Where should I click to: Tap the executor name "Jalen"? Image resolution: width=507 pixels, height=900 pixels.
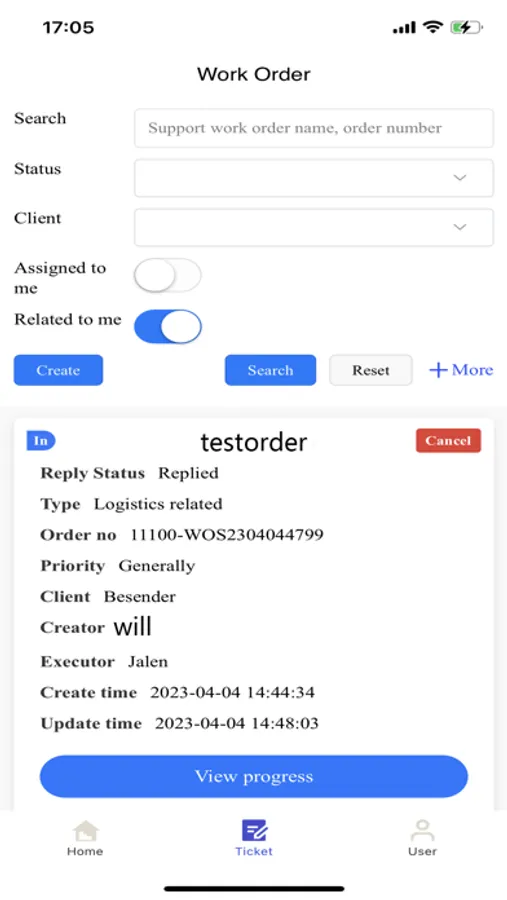tap(148, 661)
